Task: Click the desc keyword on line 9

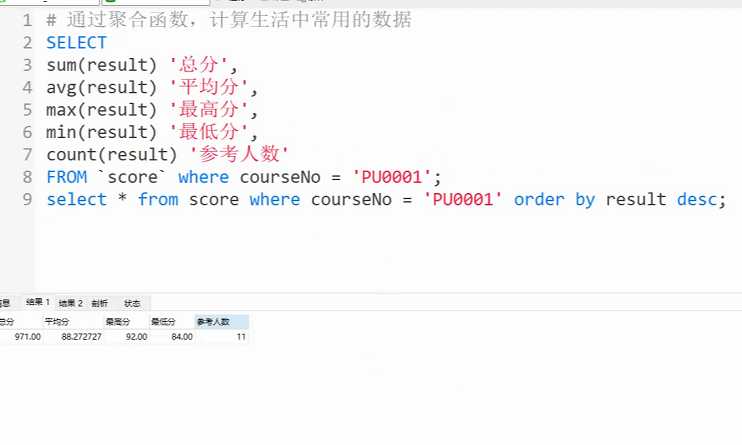Action: [x=697, y=199]
